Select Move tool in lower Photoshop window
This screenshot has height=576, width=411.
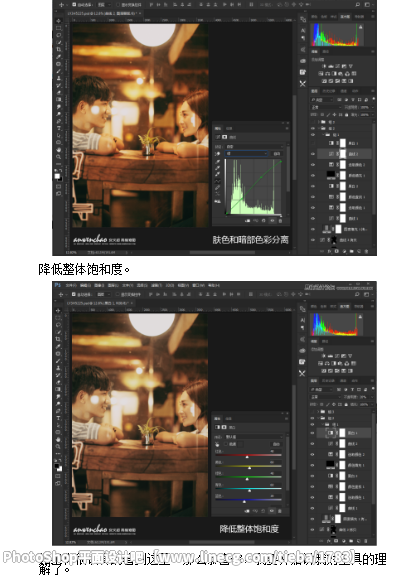pos(58,311)
